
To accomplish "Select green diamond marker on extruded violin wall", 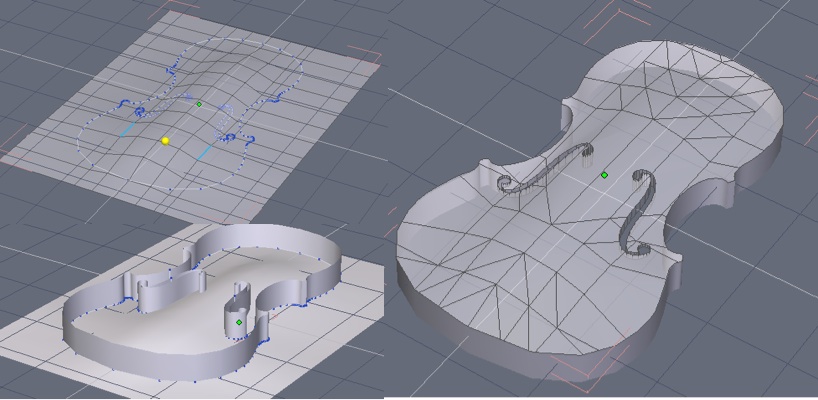I will [239, 322].
